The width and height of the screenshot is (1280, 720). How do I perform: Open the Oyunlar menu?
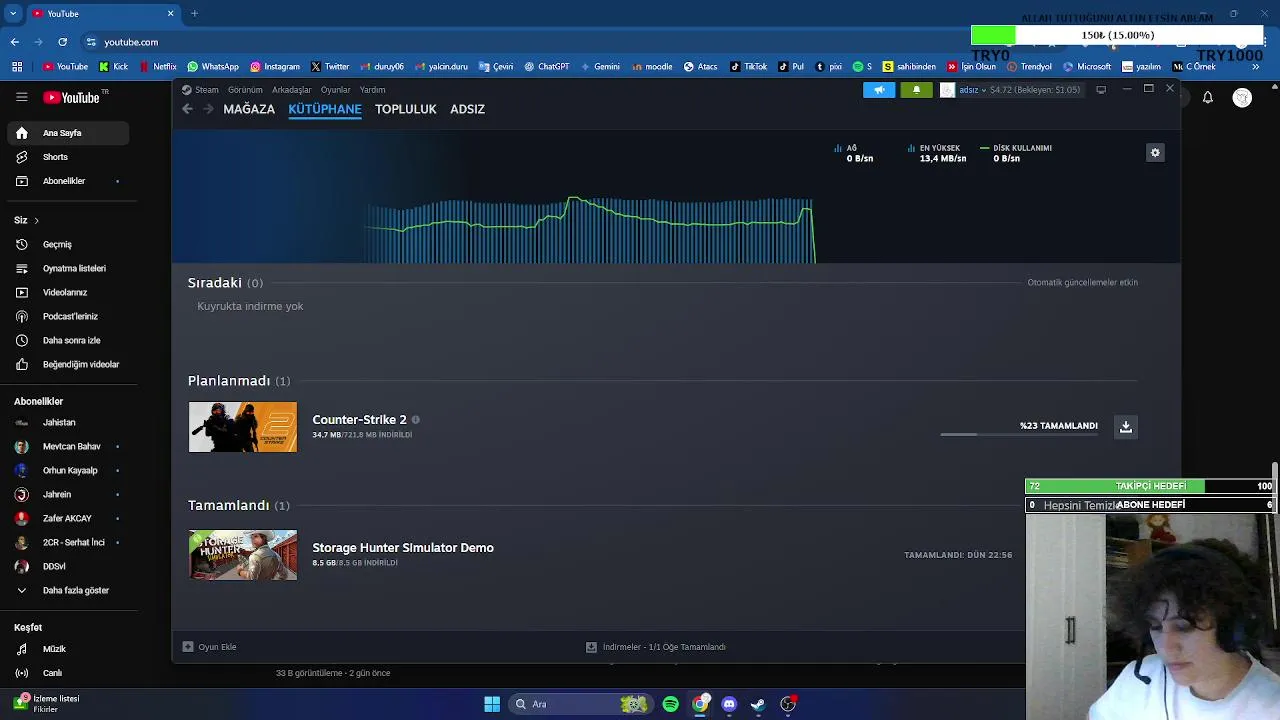(x=336, y=90)
